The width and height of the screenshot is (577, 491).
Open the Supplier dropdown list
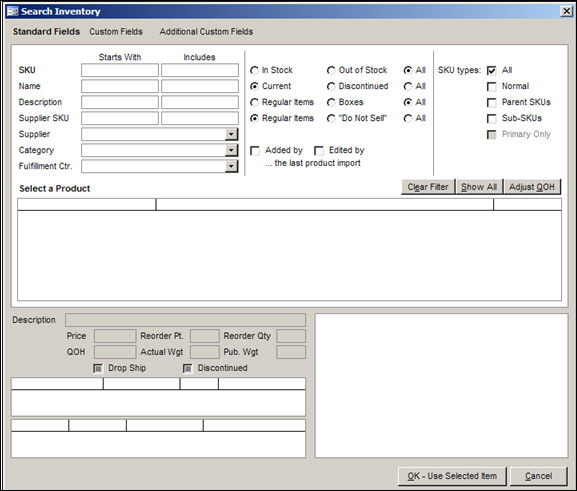pyautogui.click(x=231, y=134)
